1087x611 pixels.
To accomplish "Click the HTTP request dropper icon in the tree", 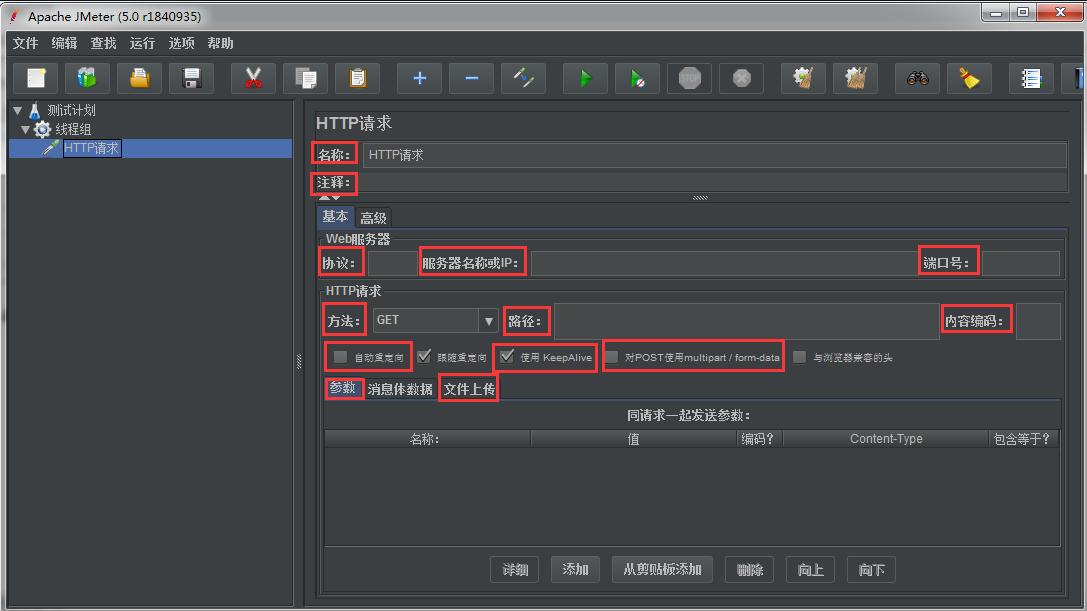I will [51, 148].
